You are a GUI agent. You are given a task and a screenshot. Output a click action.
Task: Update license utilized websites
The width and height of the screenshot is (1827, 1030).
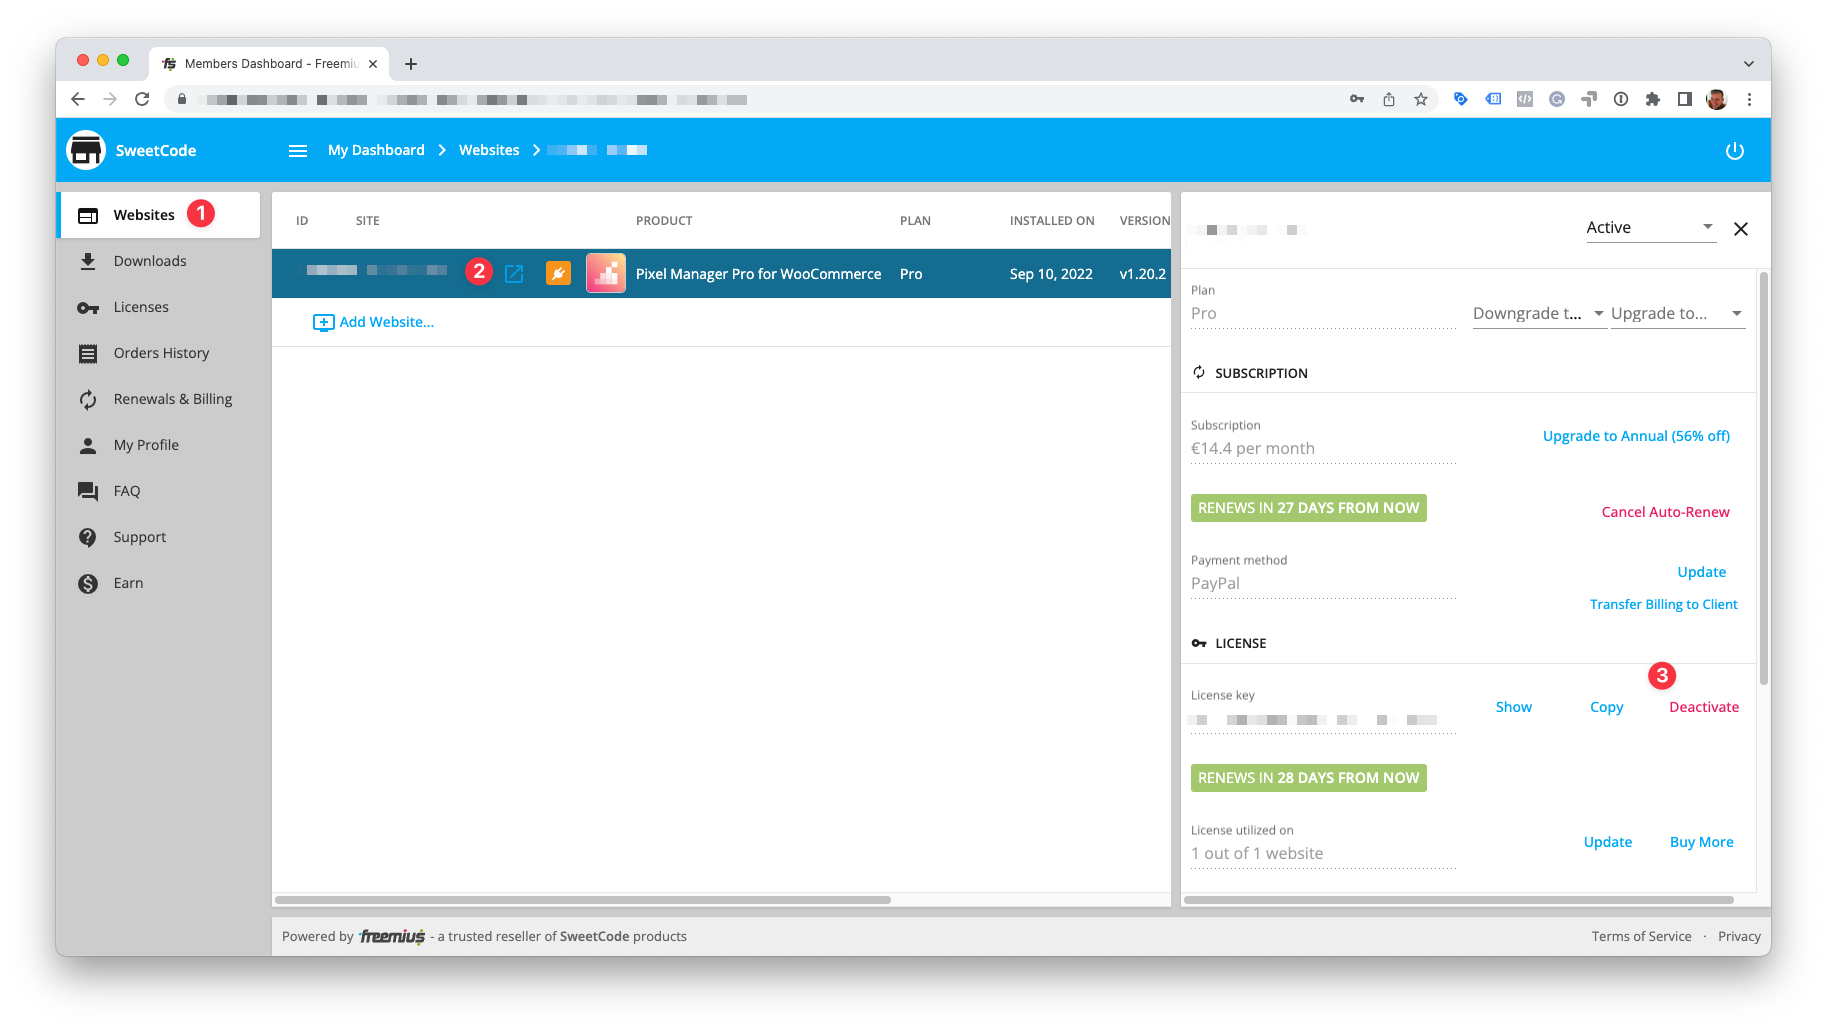tap(1607, 842)
